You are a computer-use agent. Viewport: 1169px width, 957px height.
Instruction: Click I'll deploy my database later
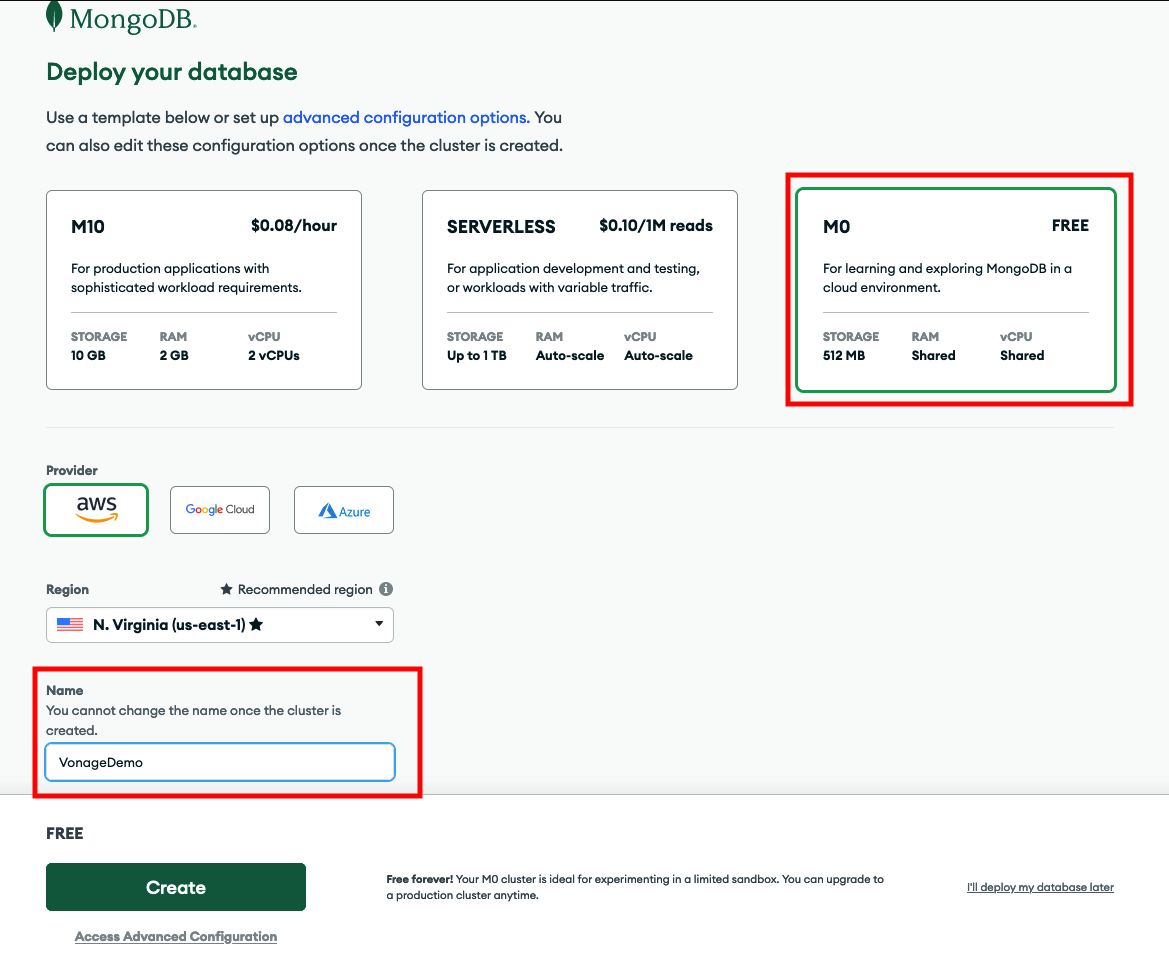[x=1040, y=887]
